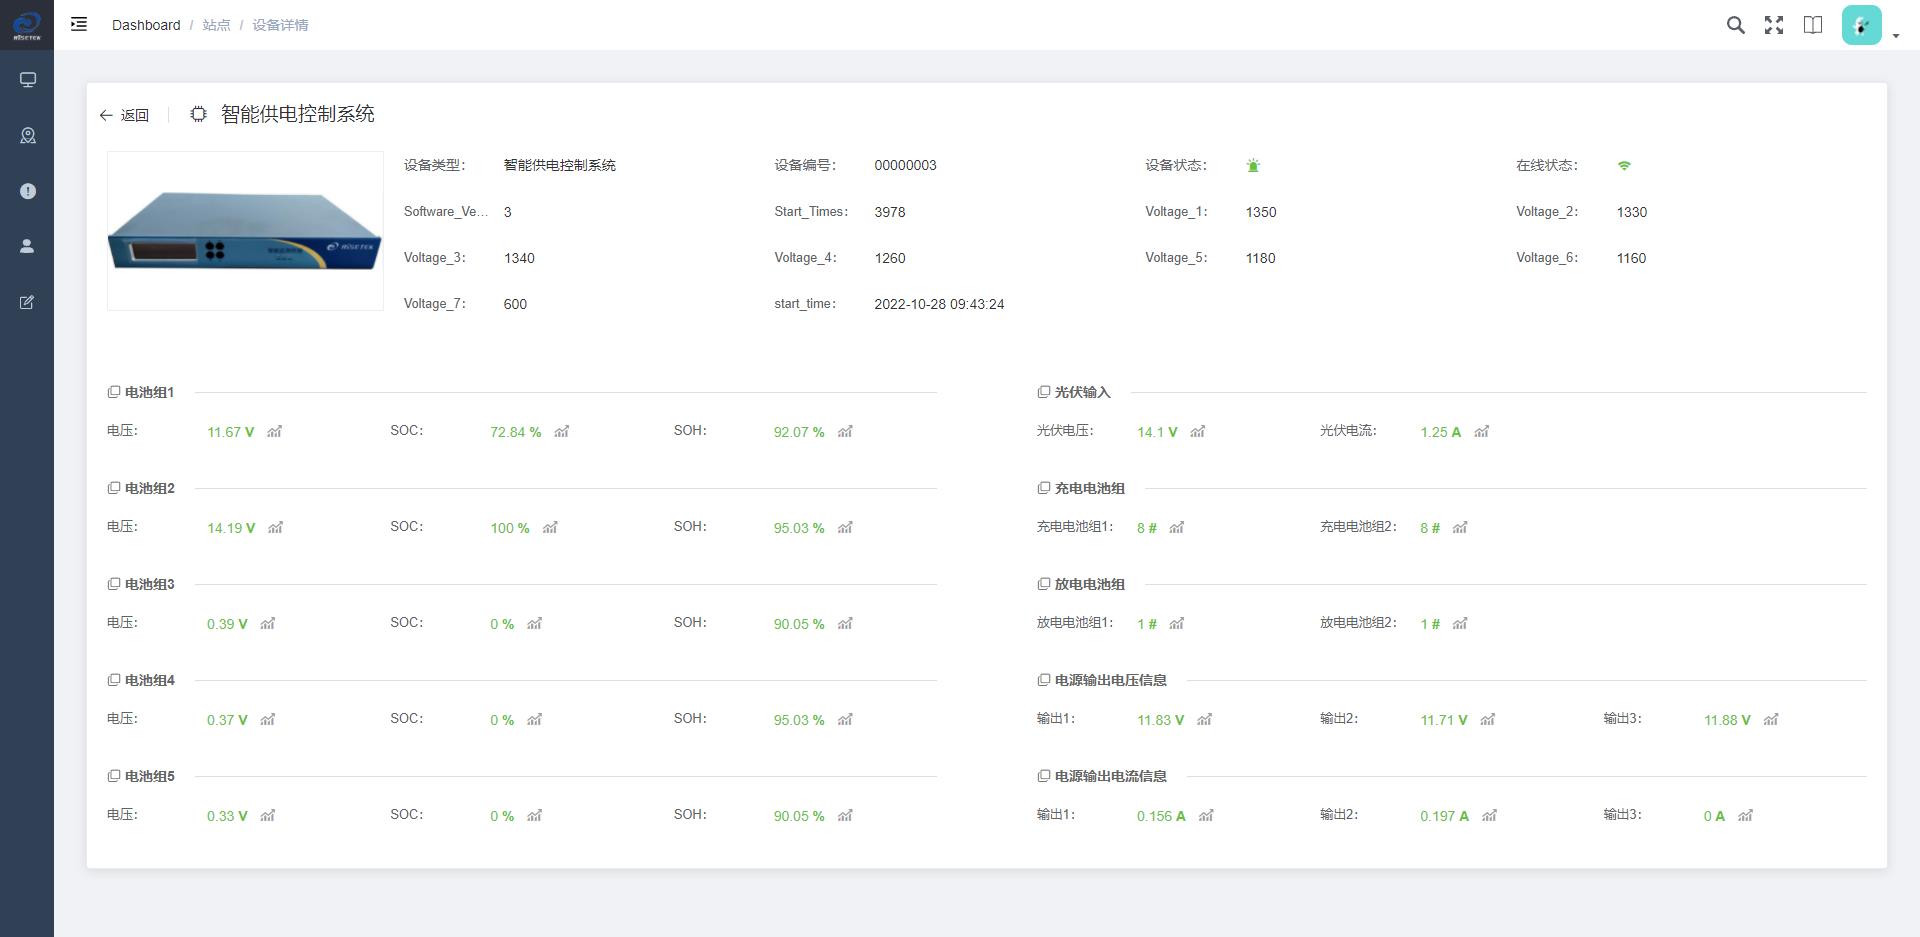Click the 返回 back button

[x=125, y=115]
